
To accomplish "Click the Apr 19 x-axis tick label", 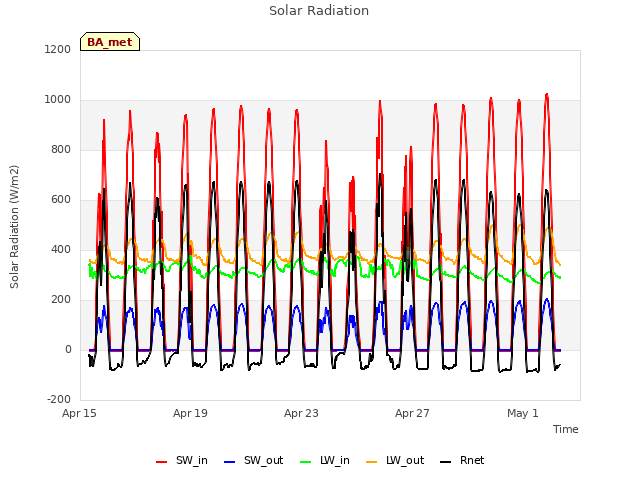I will (x=190, y=413).
